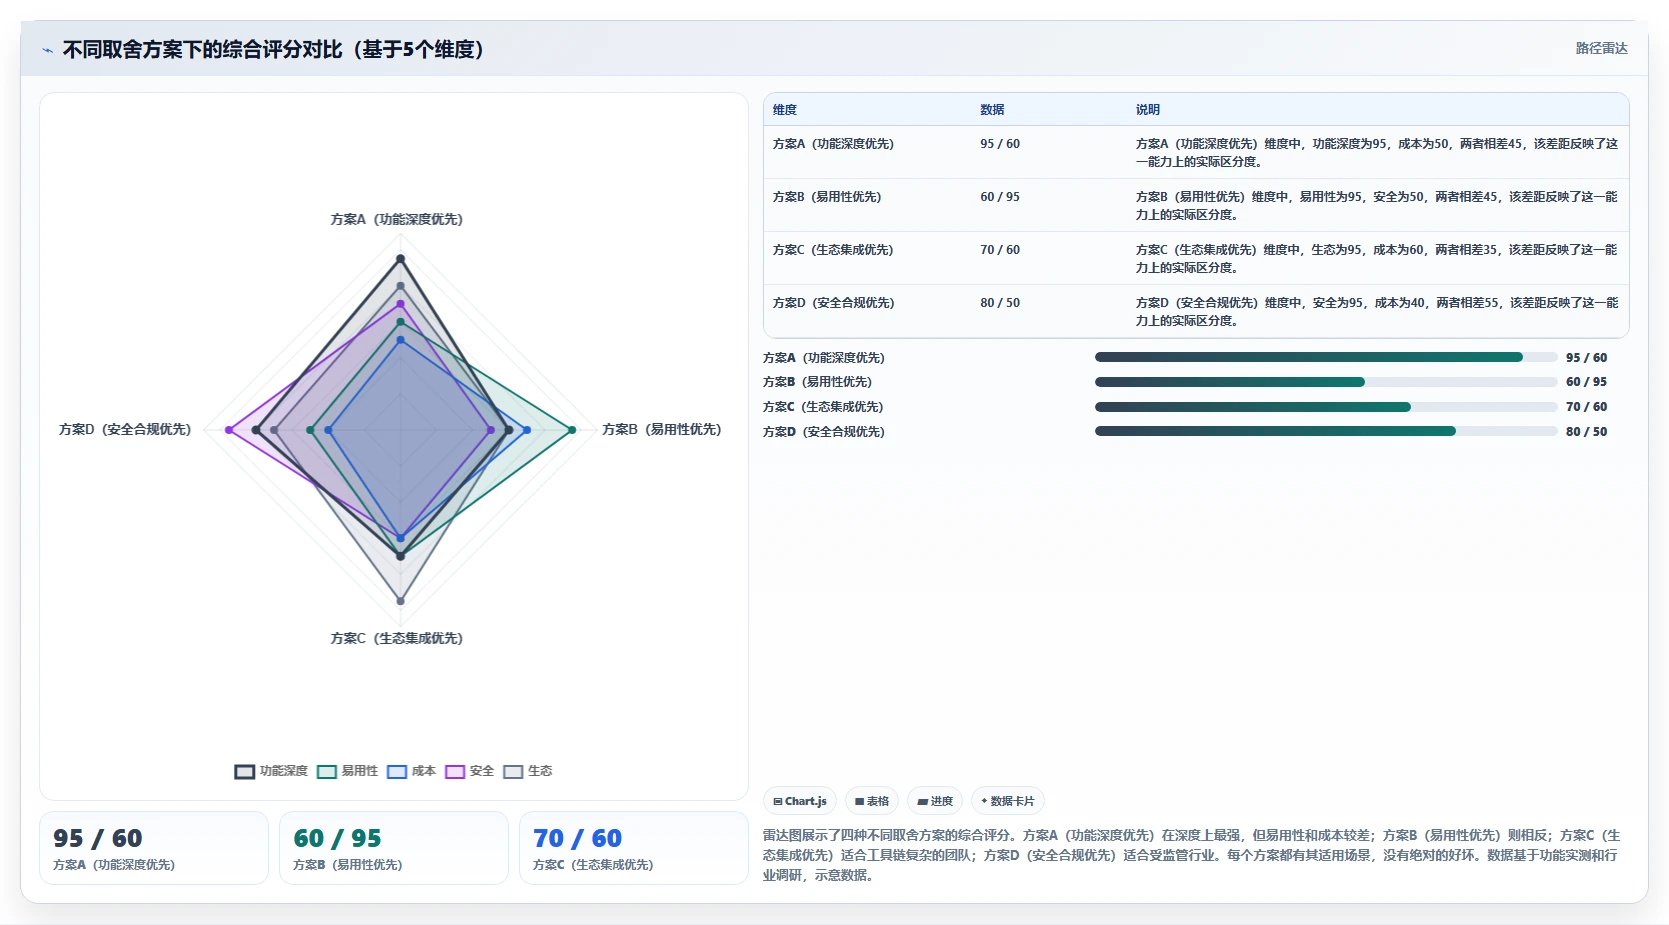
Task: Toggle the 功能深度 dataset in the legend
Action: pyautogui.click(x=271, y=771)
